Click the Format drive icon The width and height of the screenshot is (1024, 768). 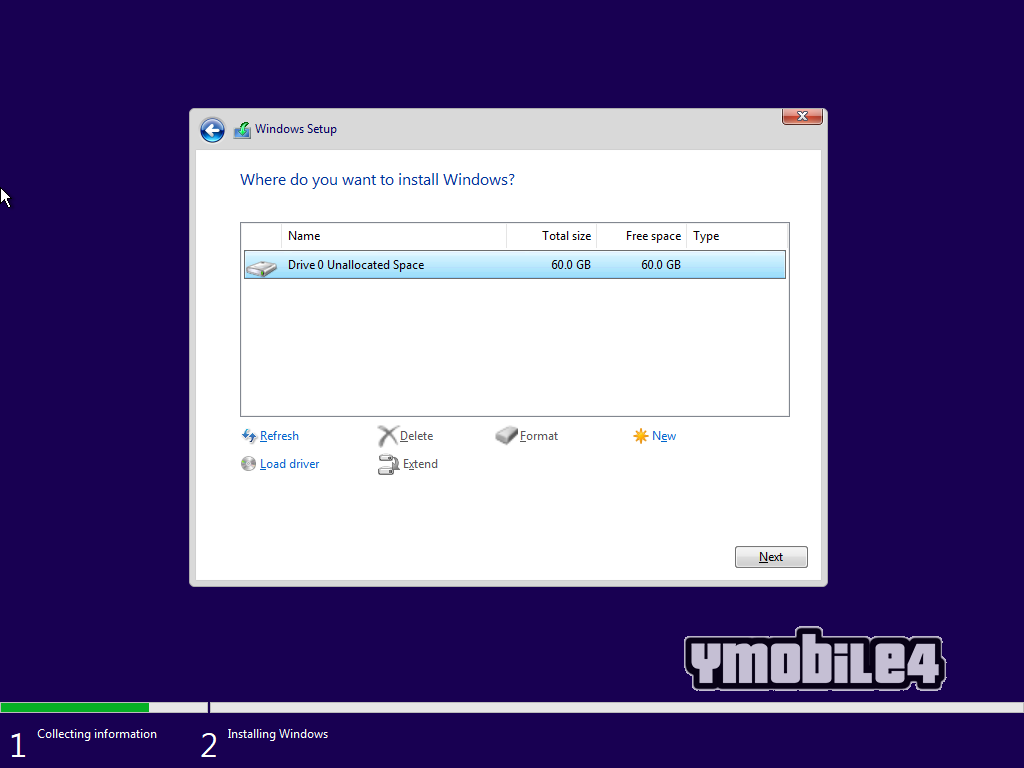click(x=506, y=436)
